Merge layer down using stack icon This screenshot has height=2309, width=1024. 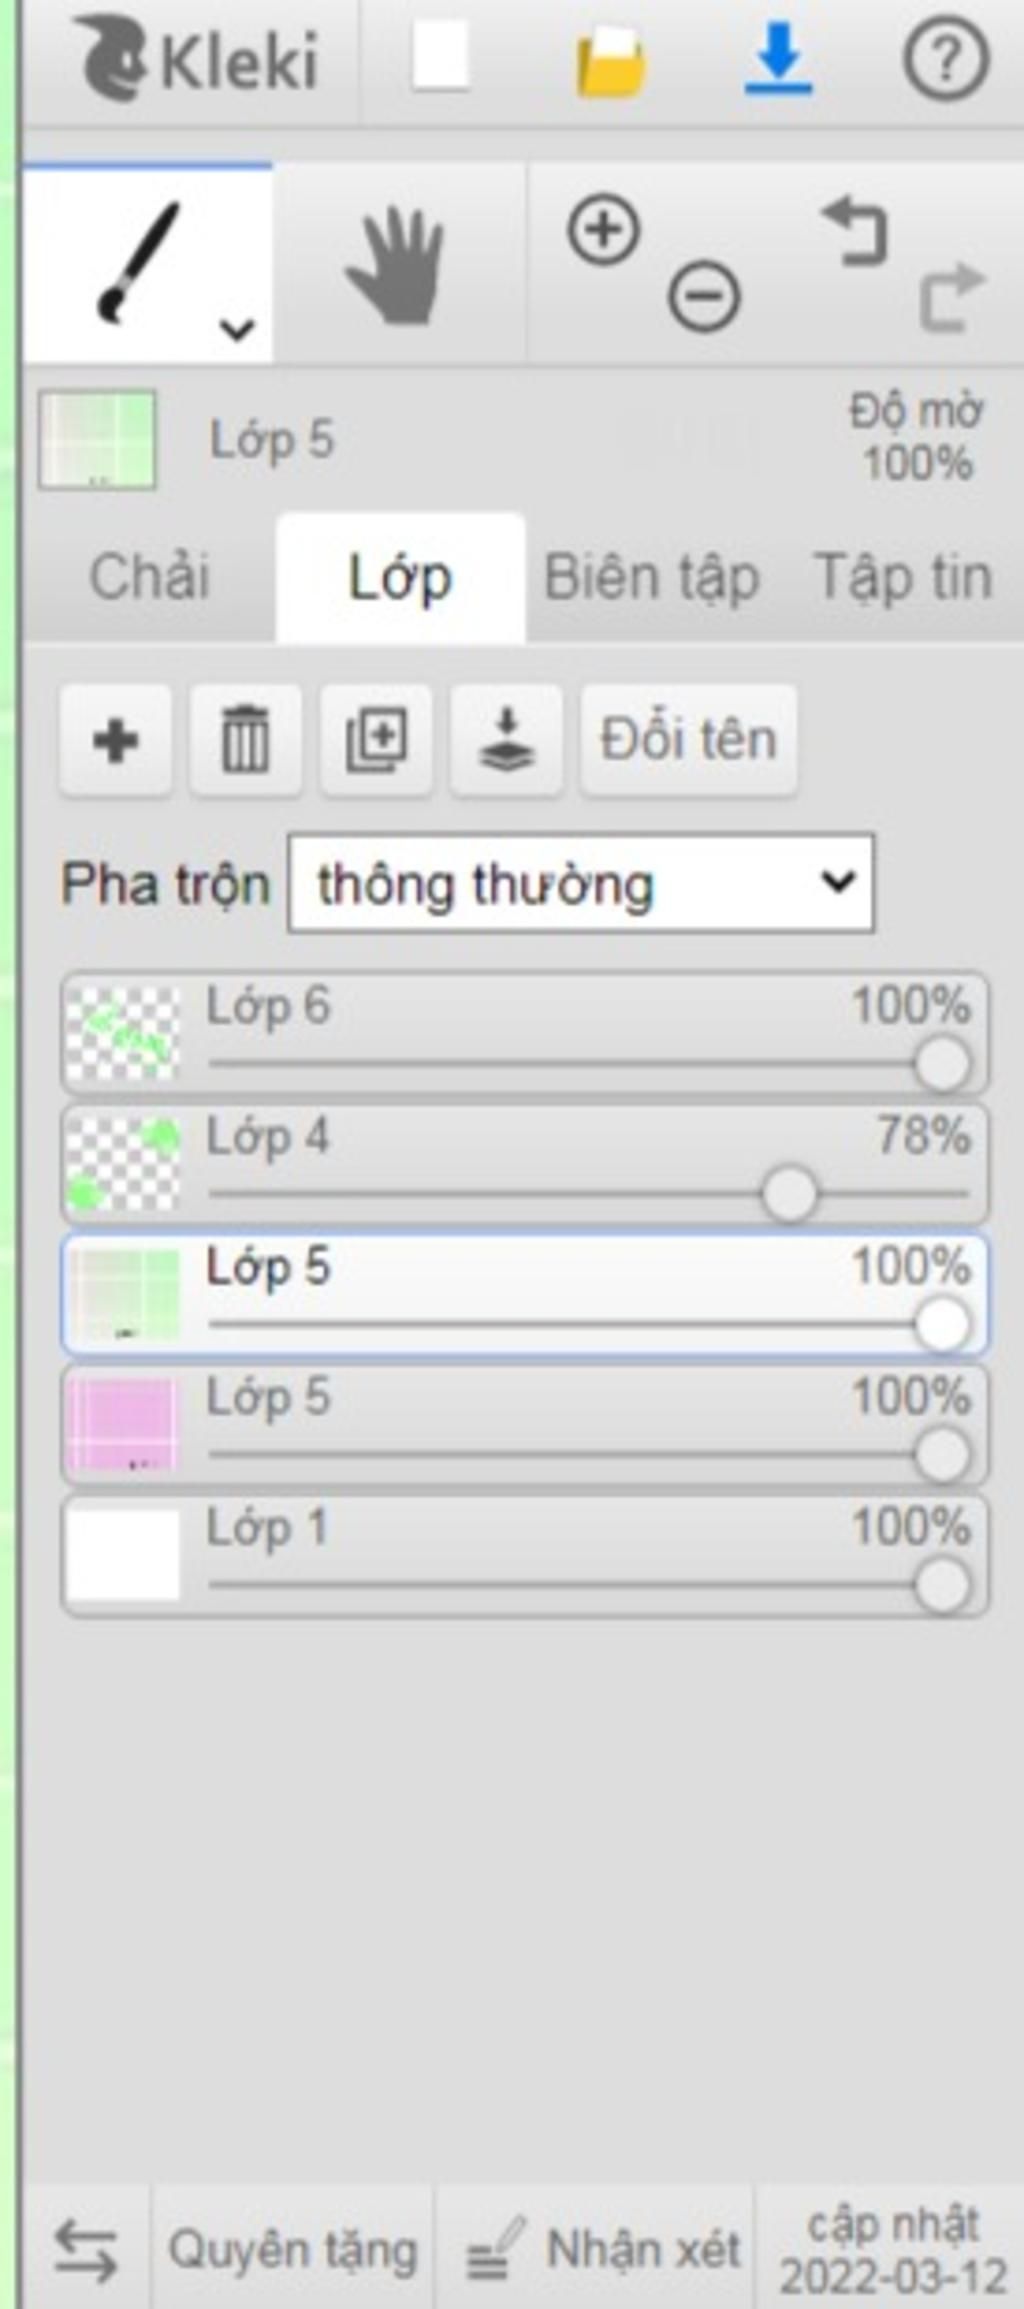[506, 741]
